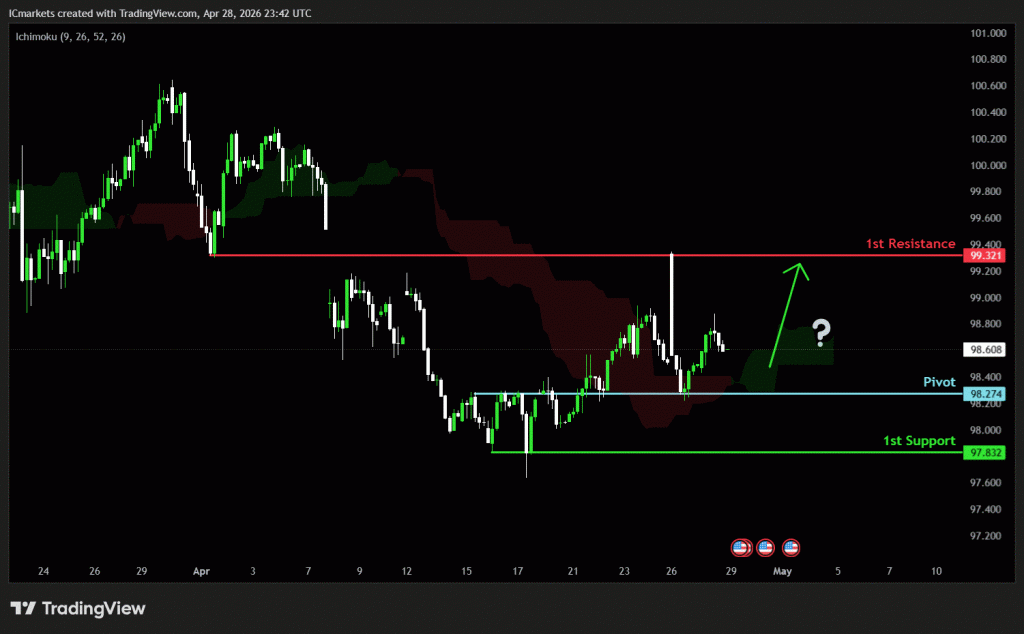Screen dimensions: 1024x634
Task: Expand the 99.321 resistance price label
Action: [x=983, y=255]
